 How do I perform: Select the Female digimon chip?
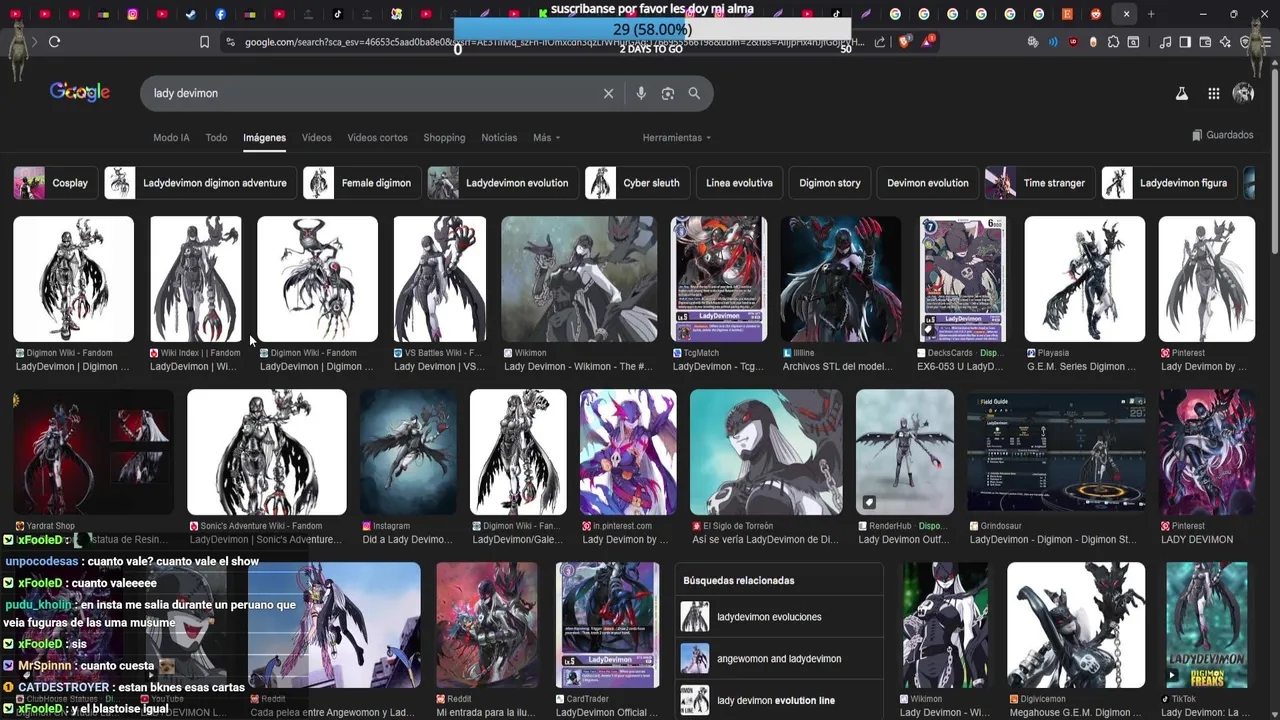[x=361, y=183]
